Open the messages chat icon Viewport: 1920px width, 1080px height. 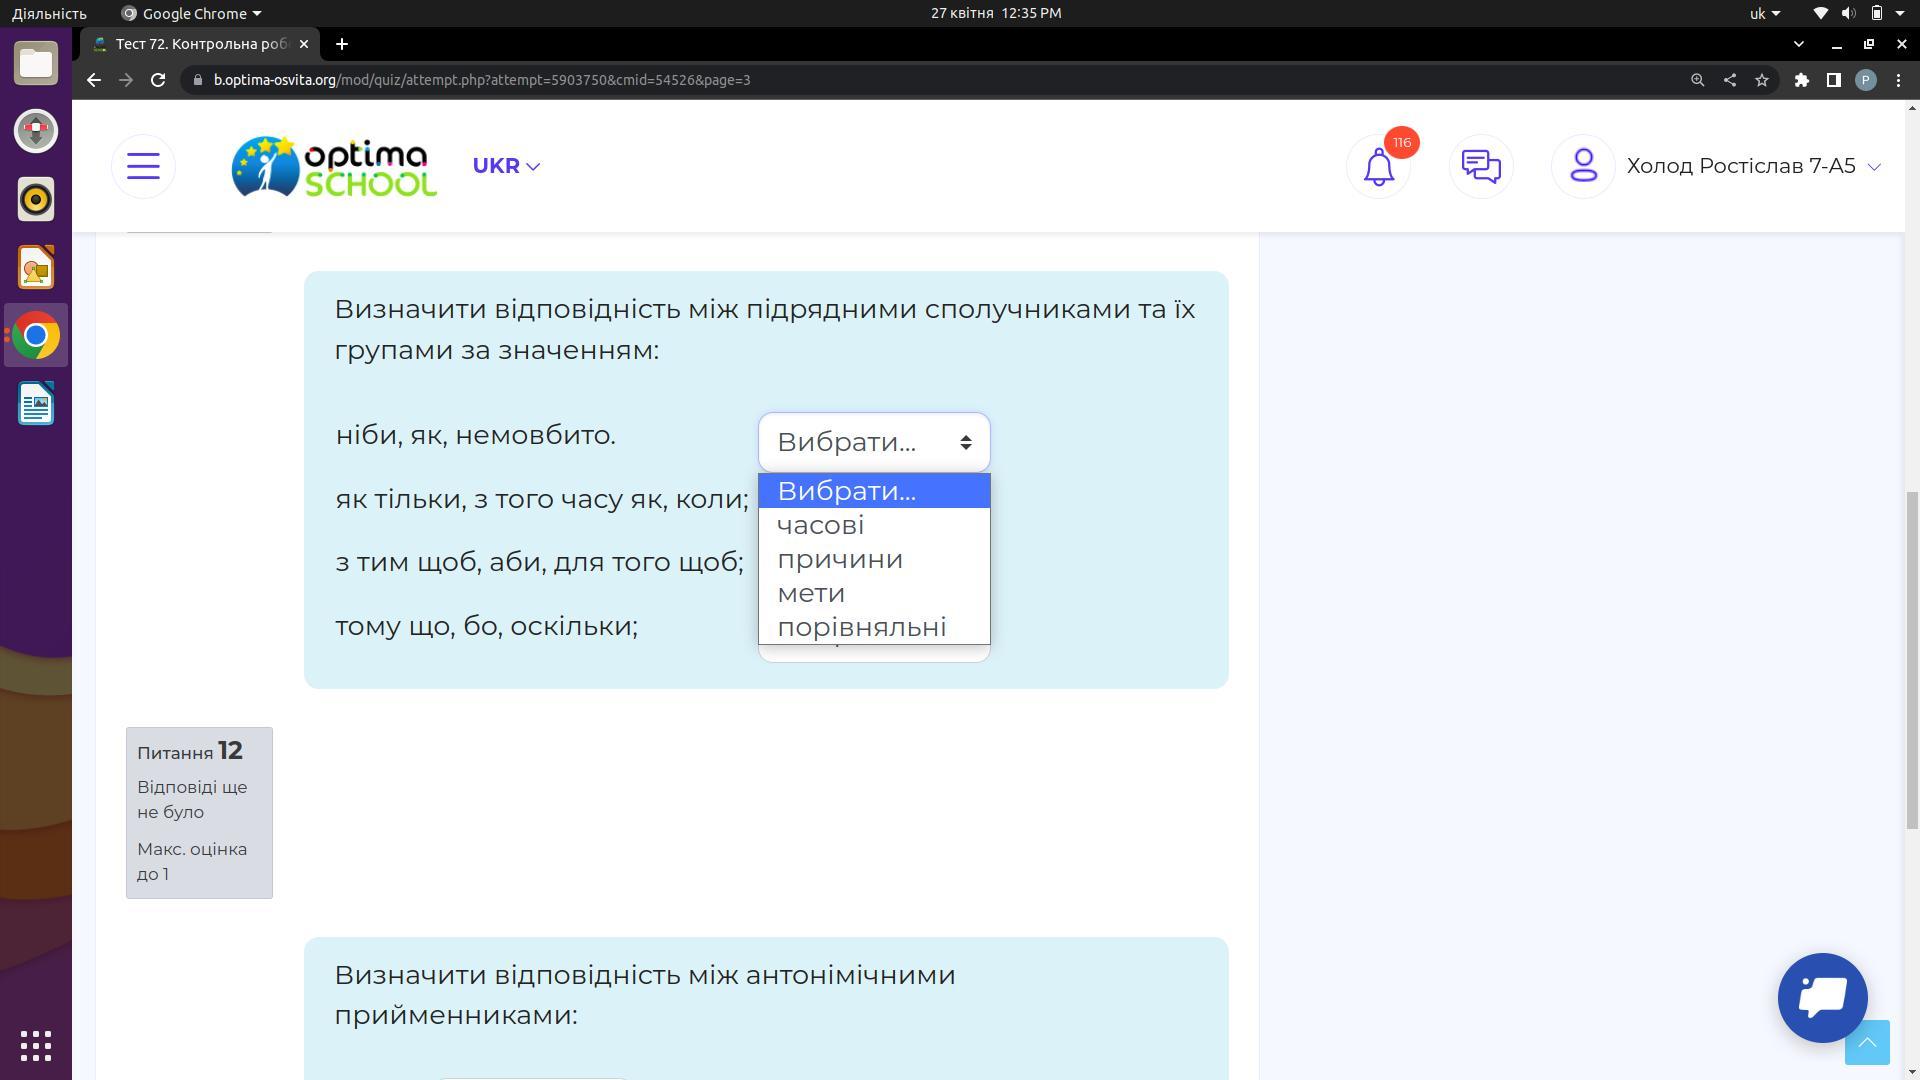pyautogui.click(x=1481, y=166)
